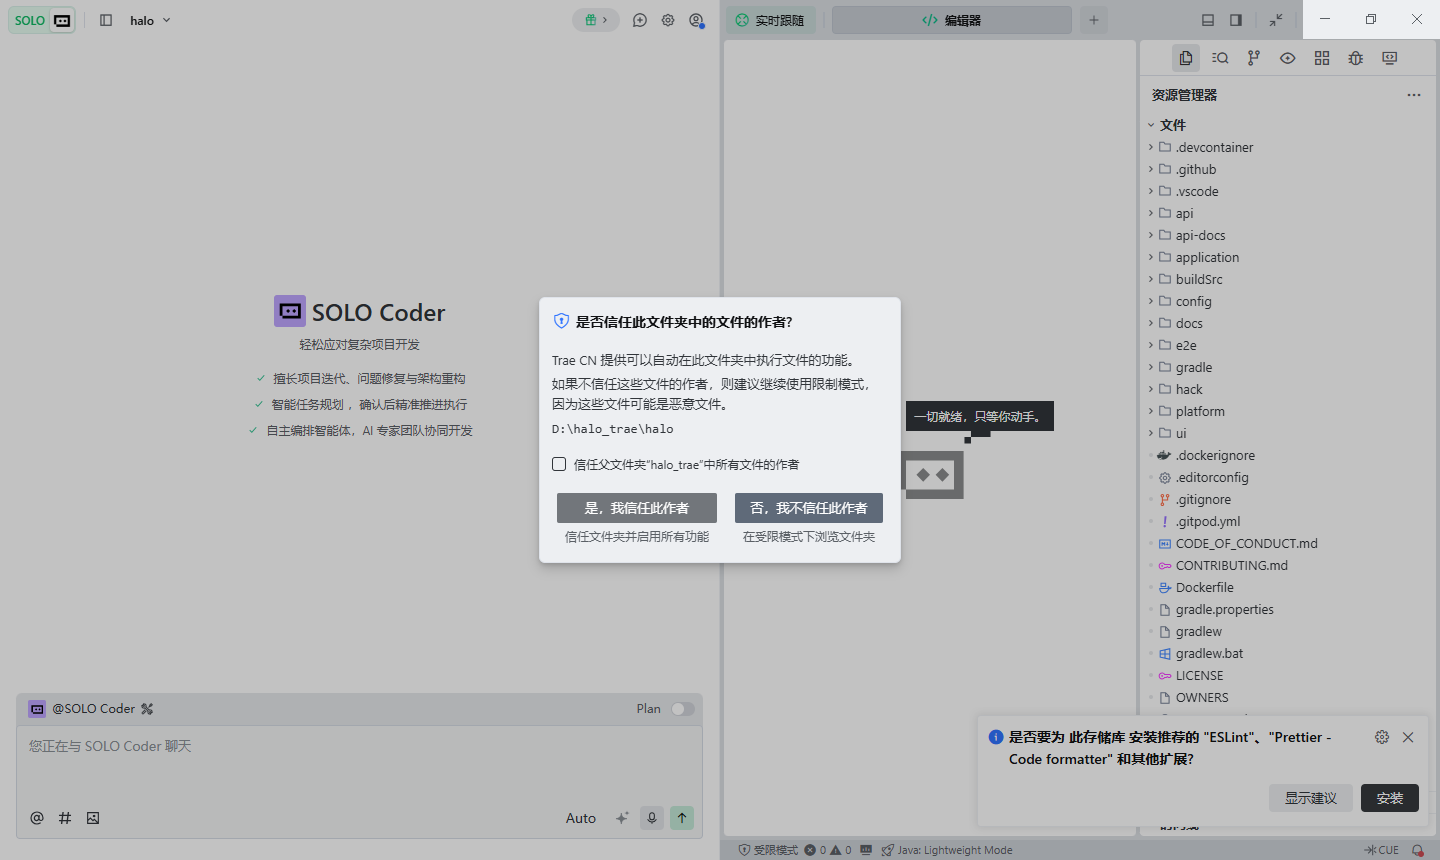Click 显示建议 in extension notification

point(1311,798)
